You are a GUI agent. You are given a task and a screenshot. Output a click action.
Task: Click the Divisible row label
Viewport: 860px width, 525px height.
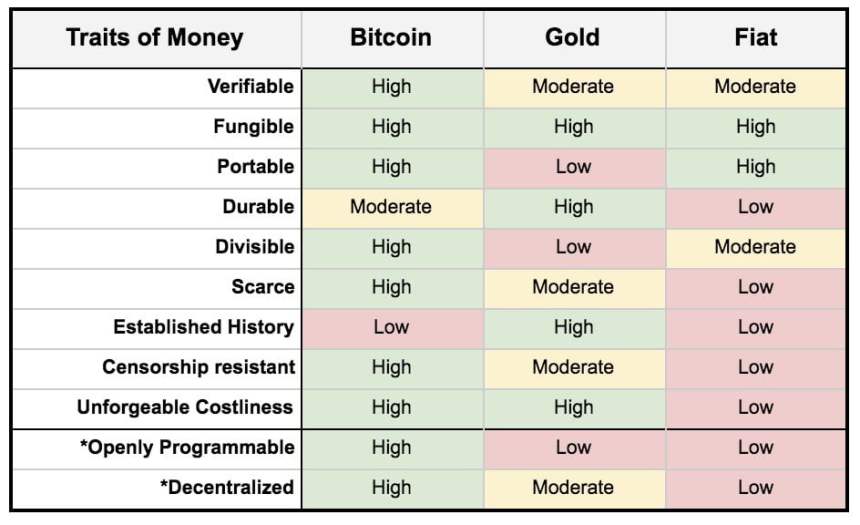click(254, 247)
